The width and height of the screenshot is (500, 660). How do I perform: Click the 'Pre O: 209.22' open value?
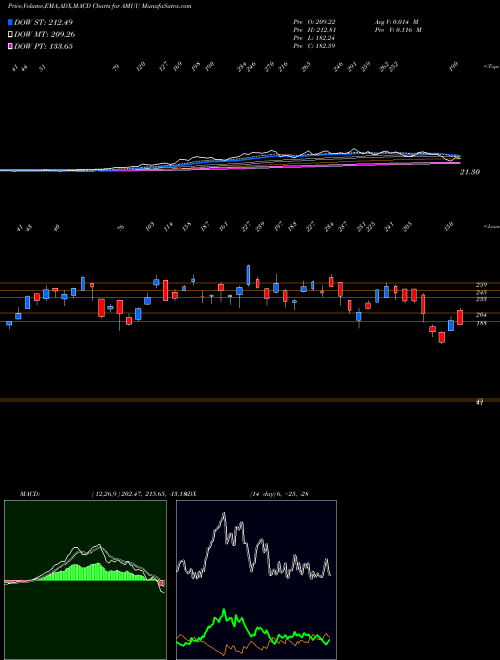[x=314, y=22]
